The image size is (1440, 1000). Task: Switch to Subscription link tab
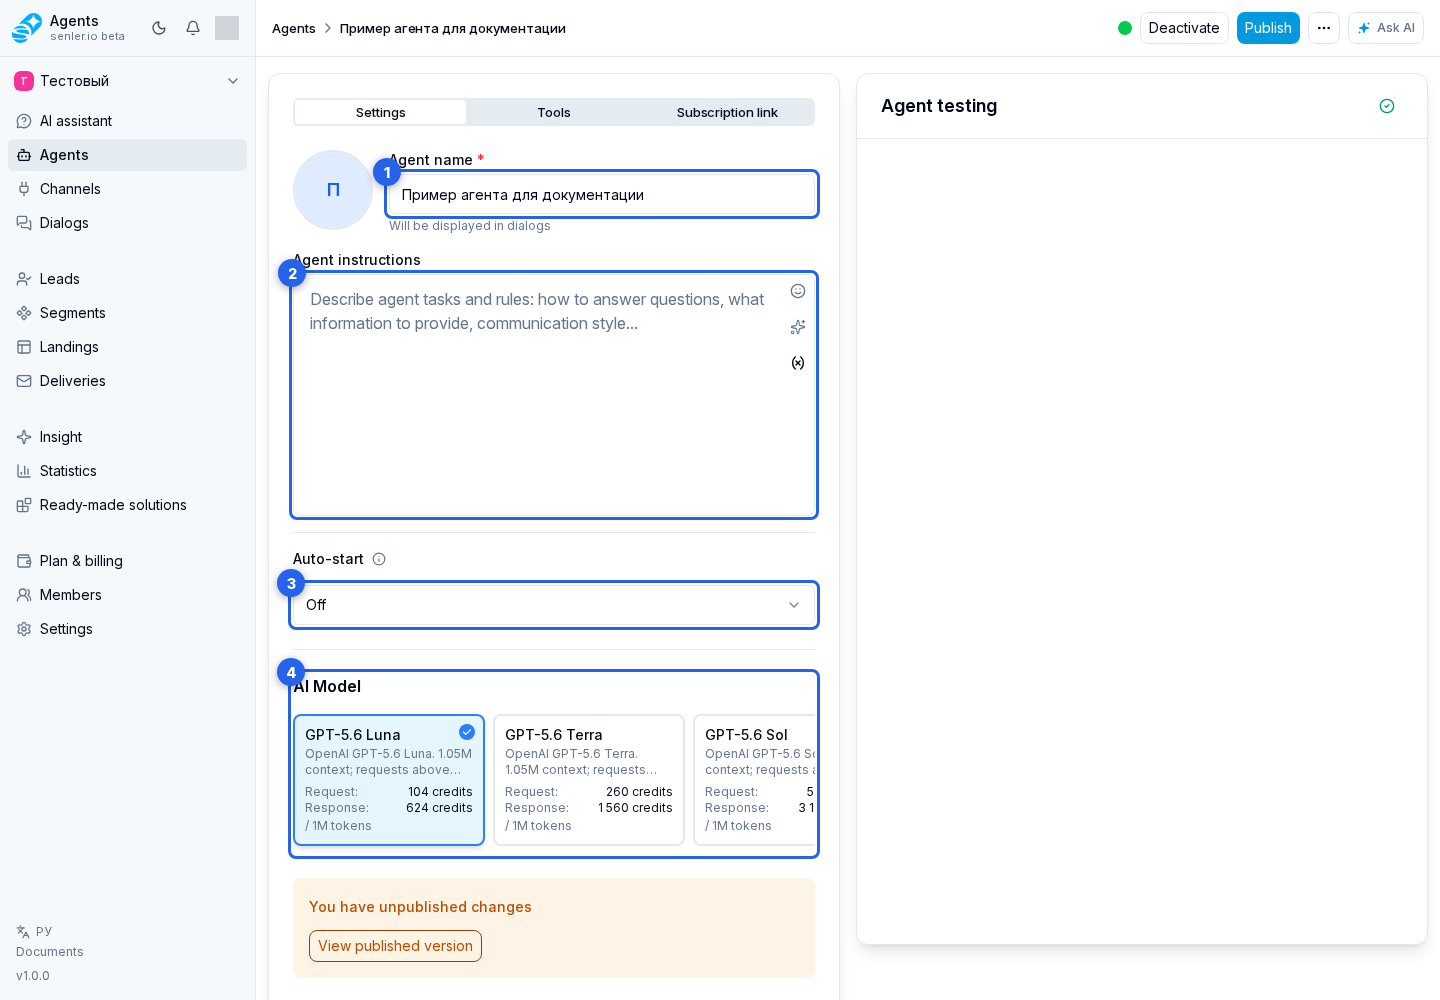pyautogui.click(x=727, y=112)
